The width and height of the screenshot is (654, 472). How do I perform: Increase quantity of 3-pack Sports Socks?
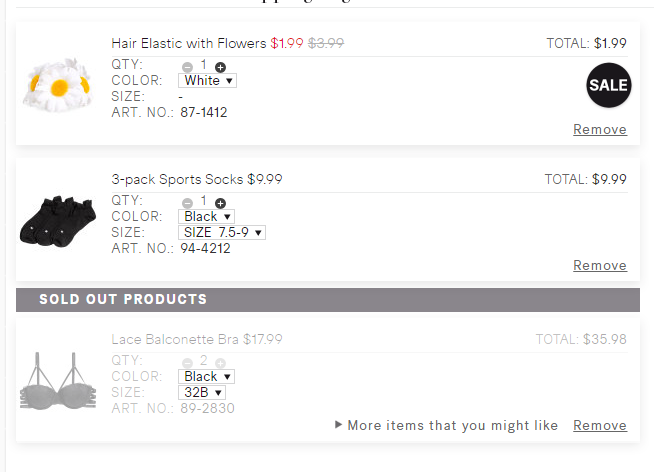(x=221, y=203)
